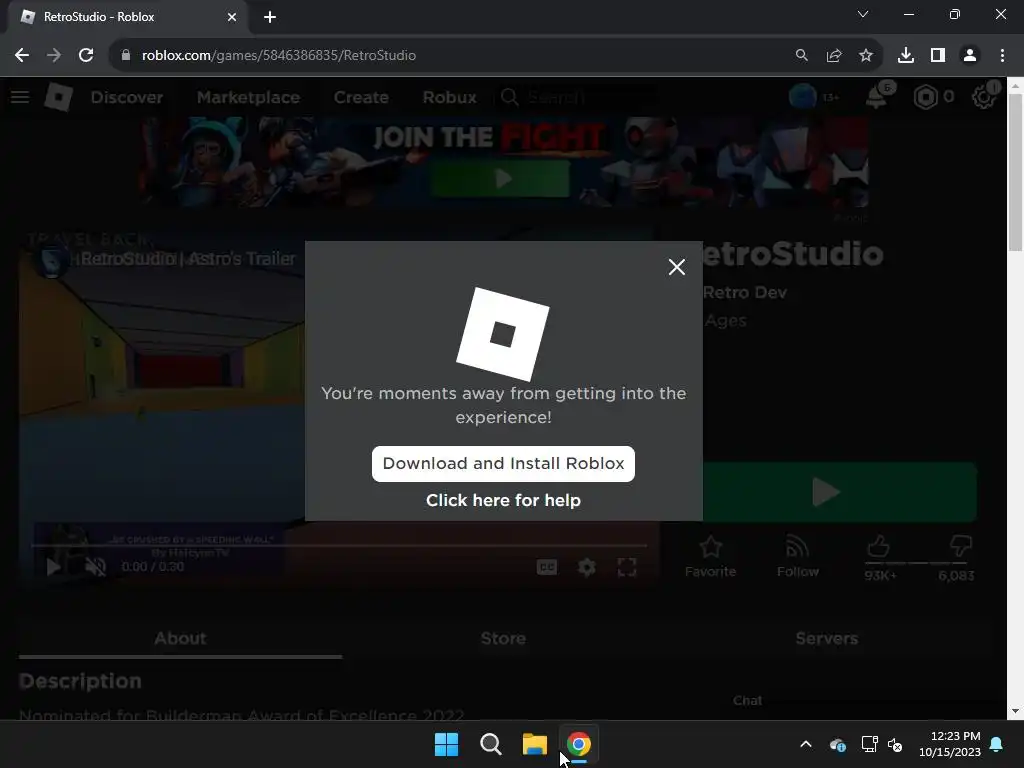The width and height of the screenshot is (1024, 768).
Task: Unmute the trailer video
Action: click(x=95, y=567)
